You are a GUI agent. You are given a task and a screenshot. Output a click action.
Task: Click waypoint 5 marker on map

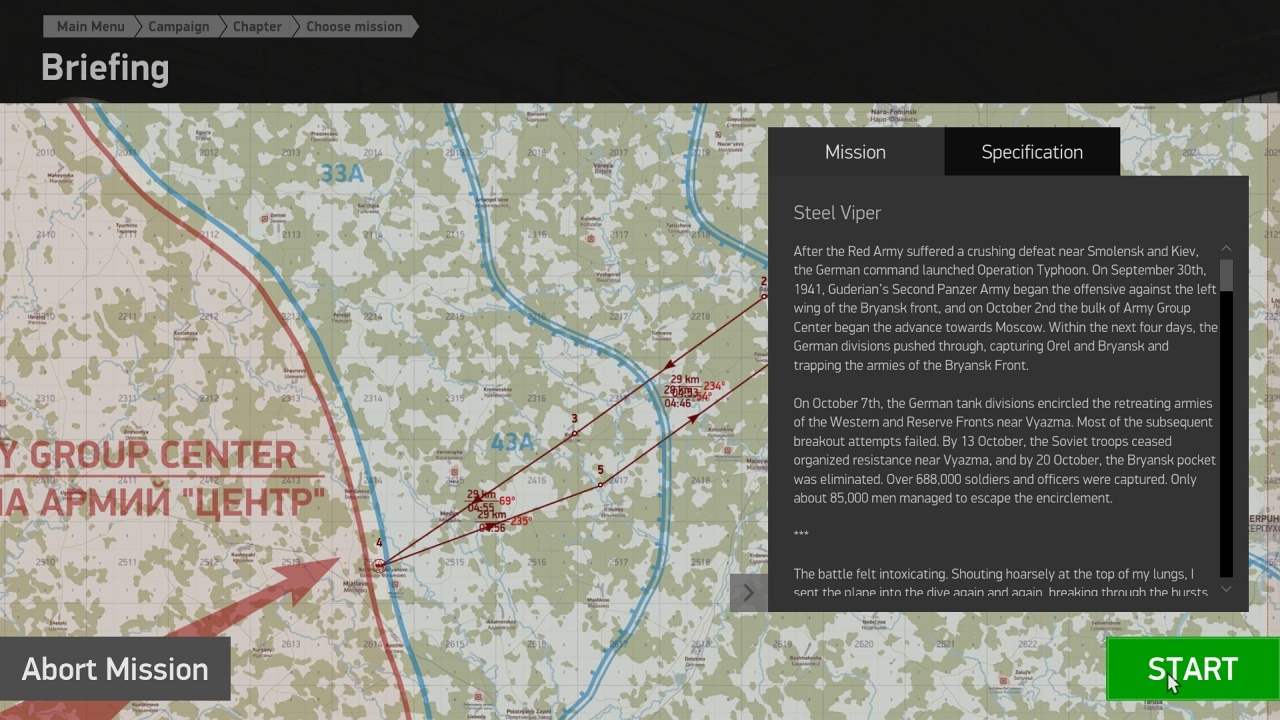point(600,485)
